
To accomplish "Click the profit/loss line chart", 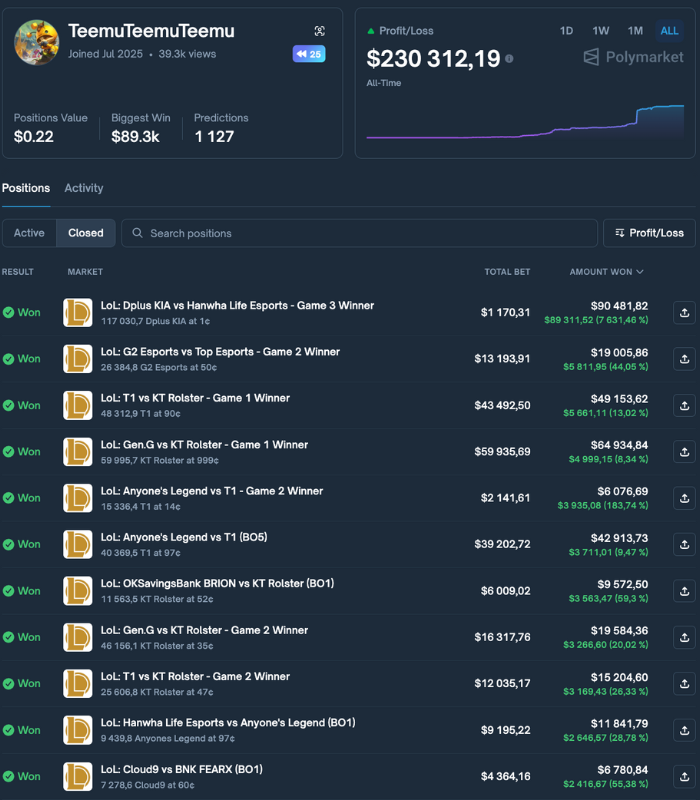I will click(x=525, y=122).
